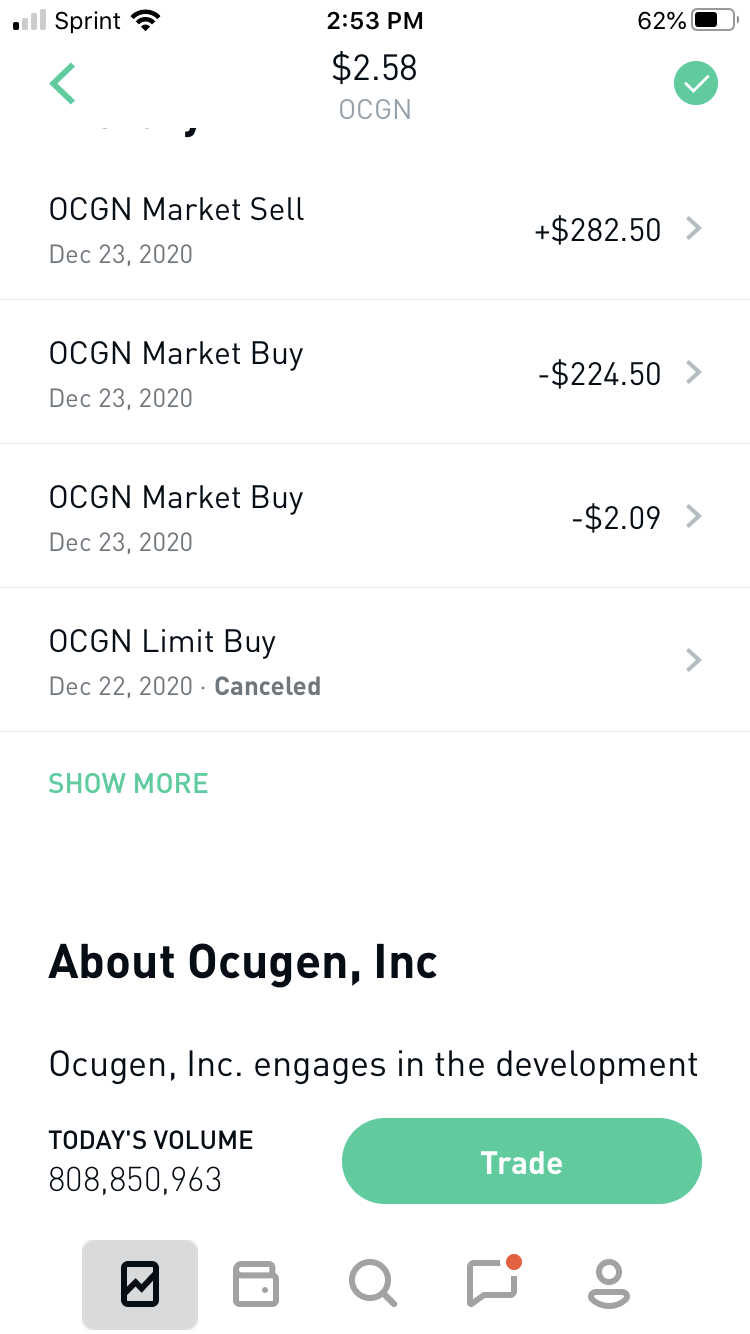The width and height of the screenshot is (750, 1334).
Task: Open the account profile tab
Action: 608,1284
